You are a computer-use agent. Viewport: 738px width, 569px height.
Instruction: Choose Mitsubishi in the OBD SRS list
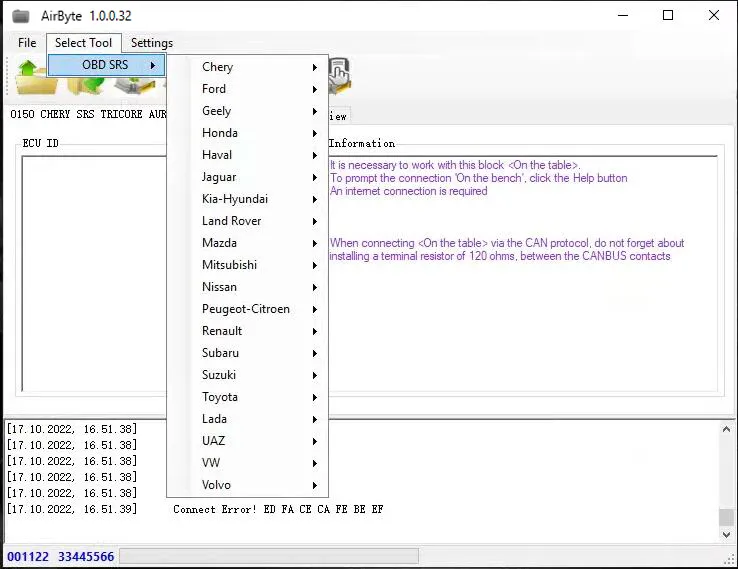click(x=229, y=265)
